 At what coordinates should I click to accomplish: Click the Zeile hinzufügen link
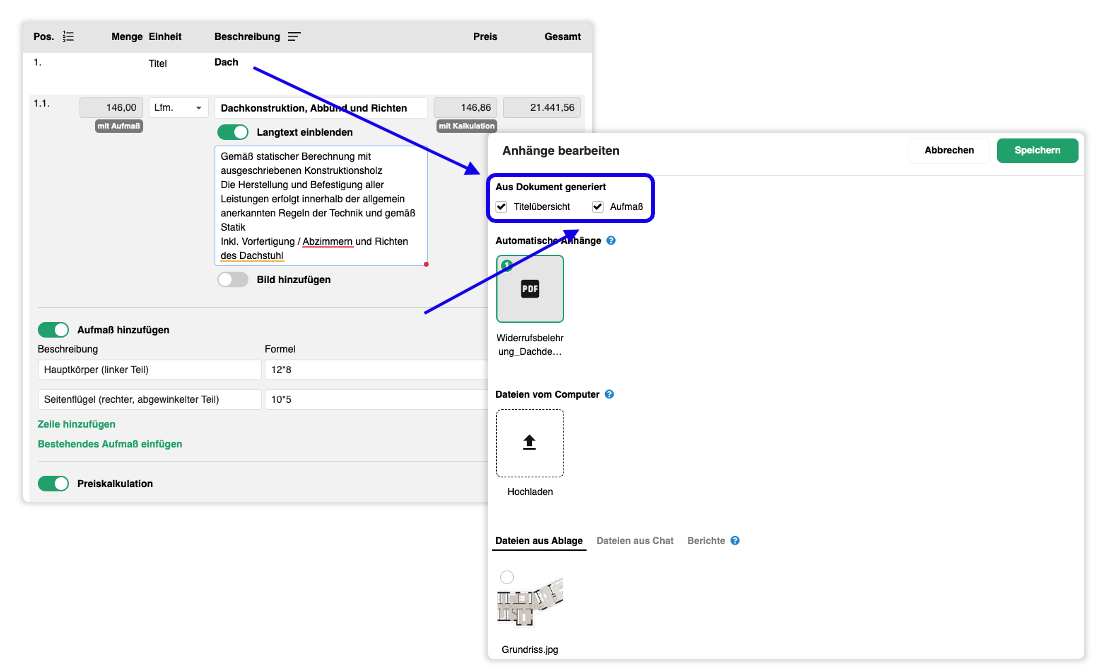[76, 424]
